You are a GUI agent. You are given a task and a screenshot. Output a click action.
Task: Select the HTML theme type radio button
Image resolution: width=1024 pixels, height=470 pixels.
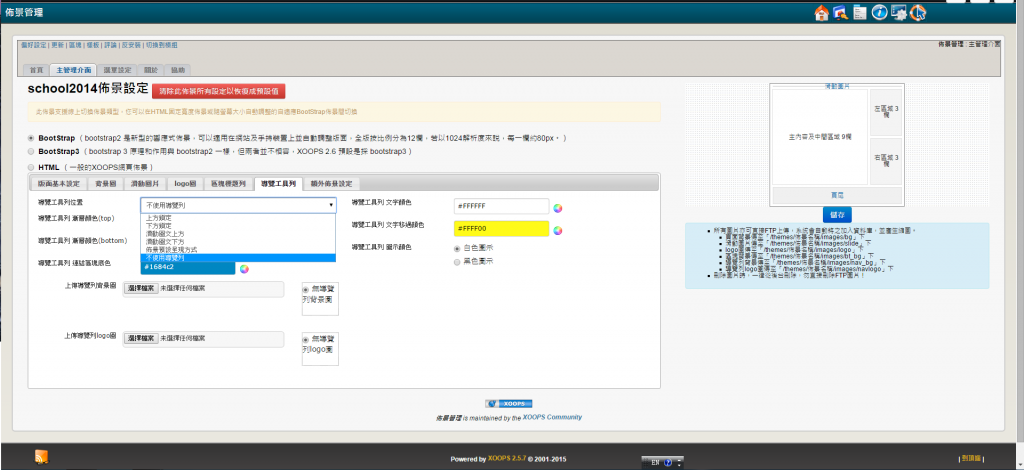(31, 167)
